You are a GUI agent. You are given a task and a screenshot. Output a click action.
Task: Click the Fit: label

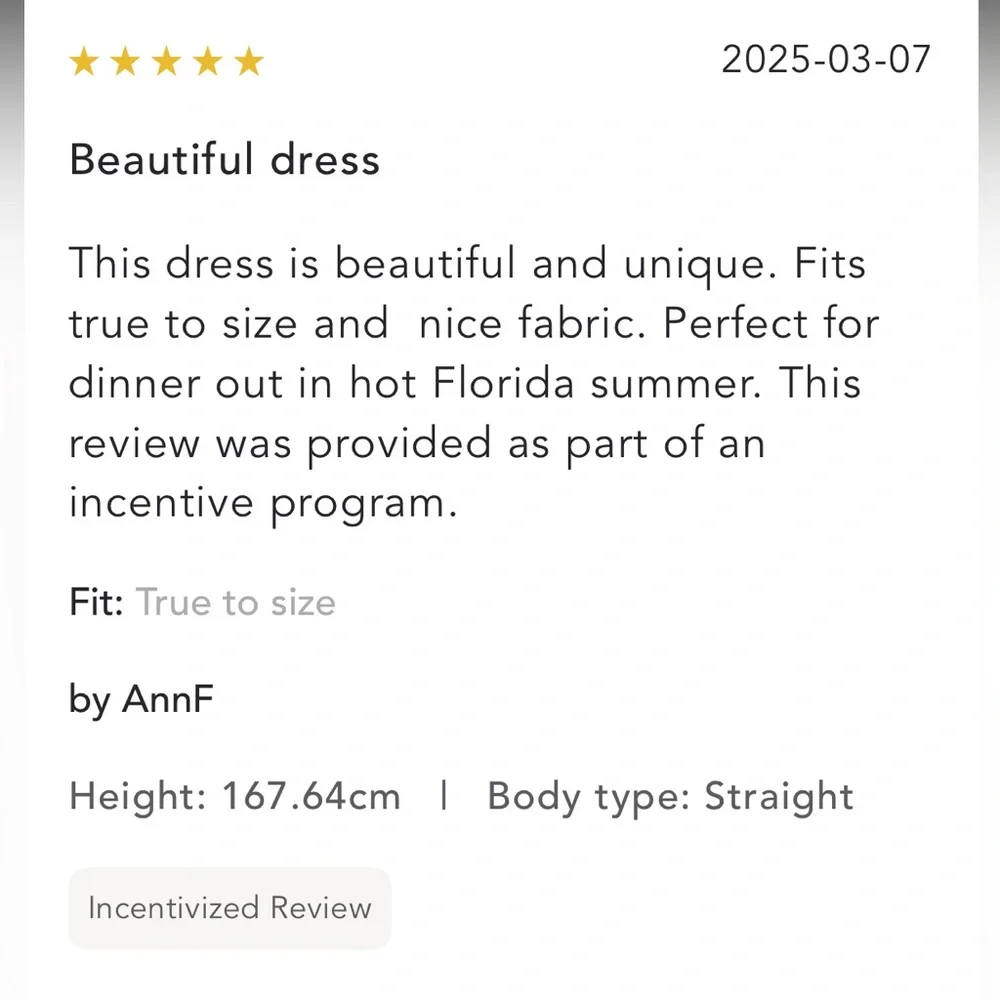tap(96, 601)
